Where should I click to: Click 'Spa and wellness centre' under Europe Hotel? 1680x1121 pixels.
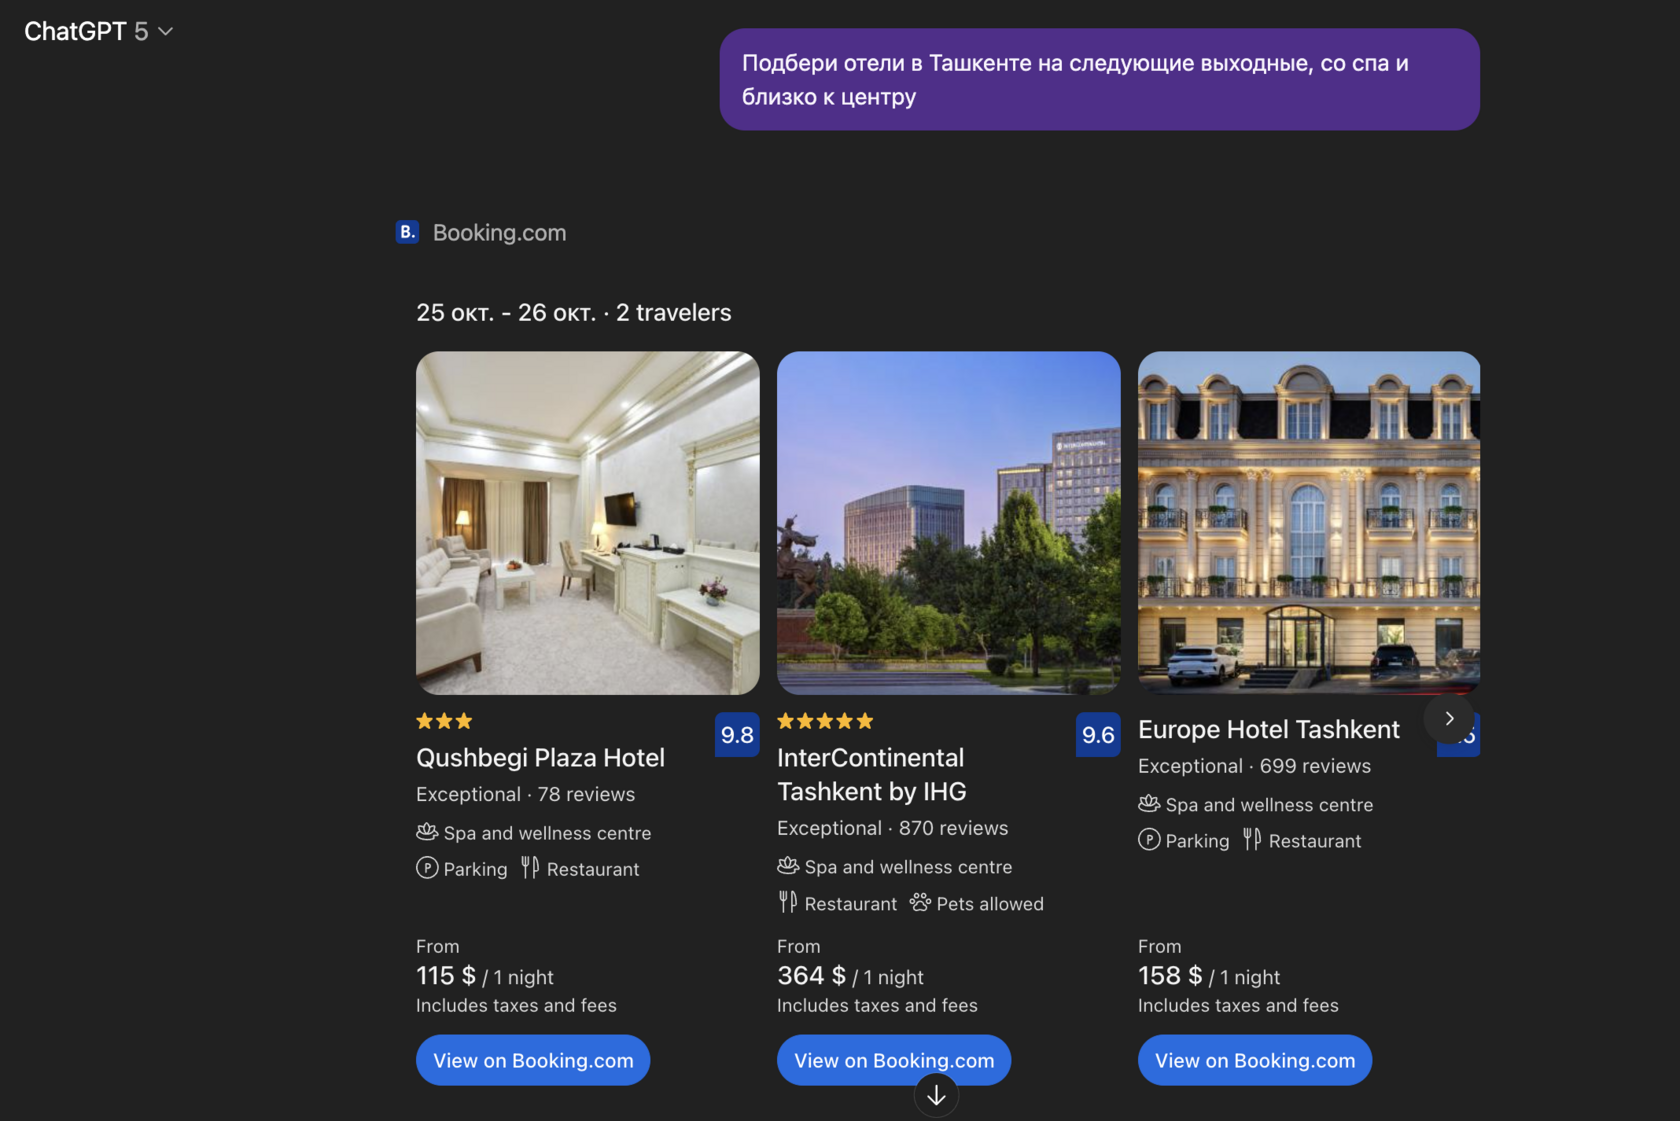(x=1269, y=805)
